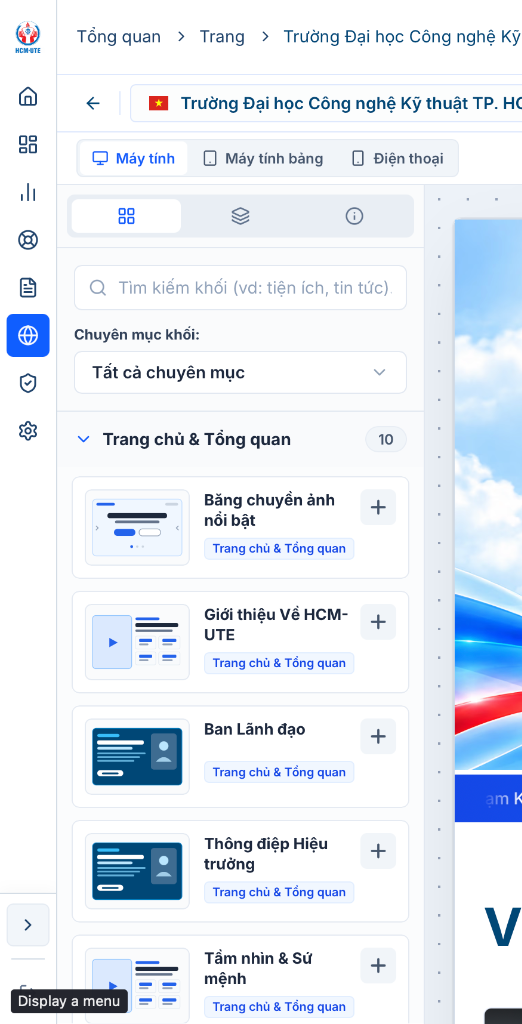Click the Tổng quan breadcrumb
The height and width of the screenshot is (1024, 522).
click(x=119, y=37)
